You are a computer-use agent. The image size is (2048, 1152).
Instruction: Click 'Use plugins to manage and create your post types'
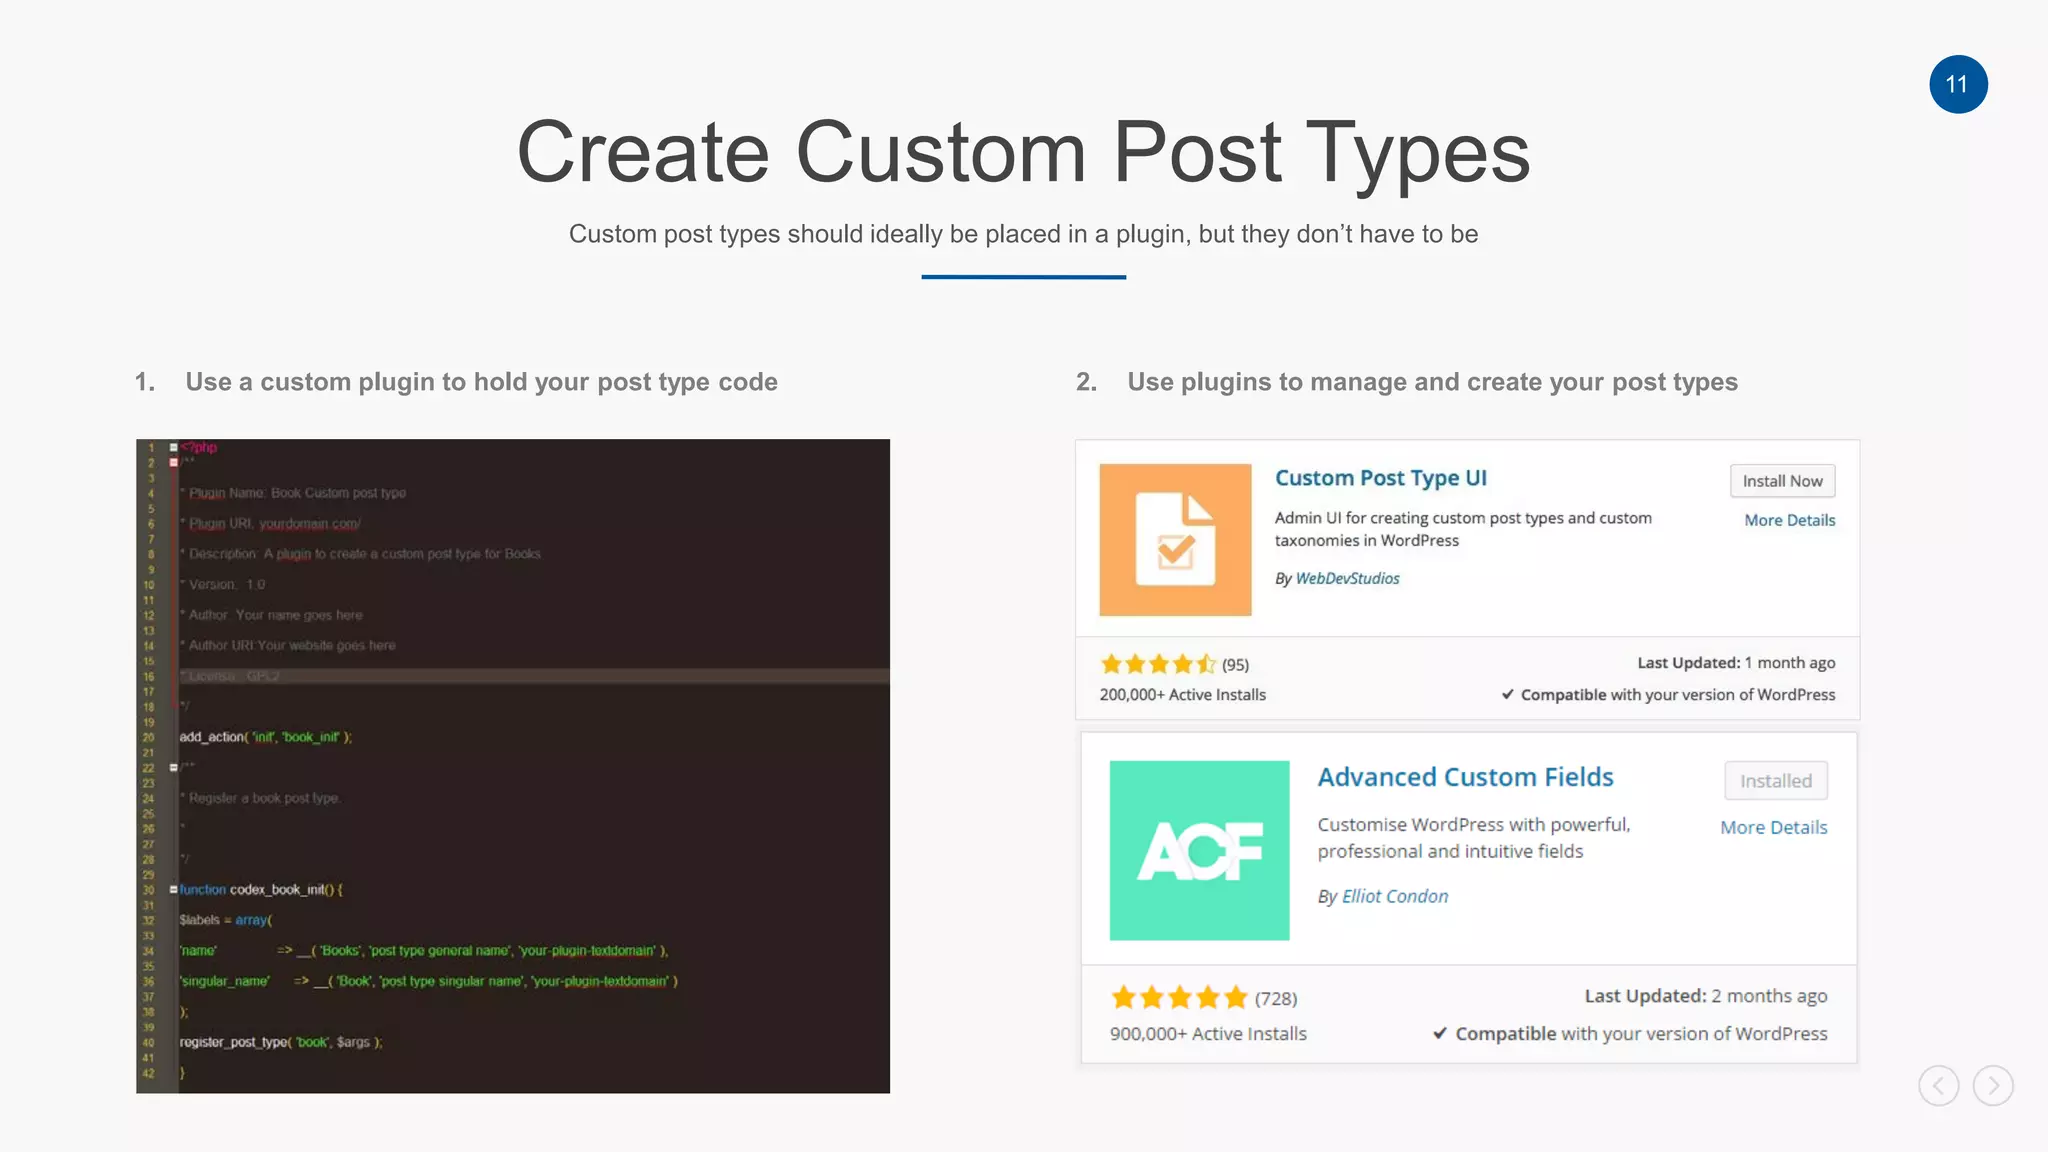pyautogui.click(x=1432, y=382)
